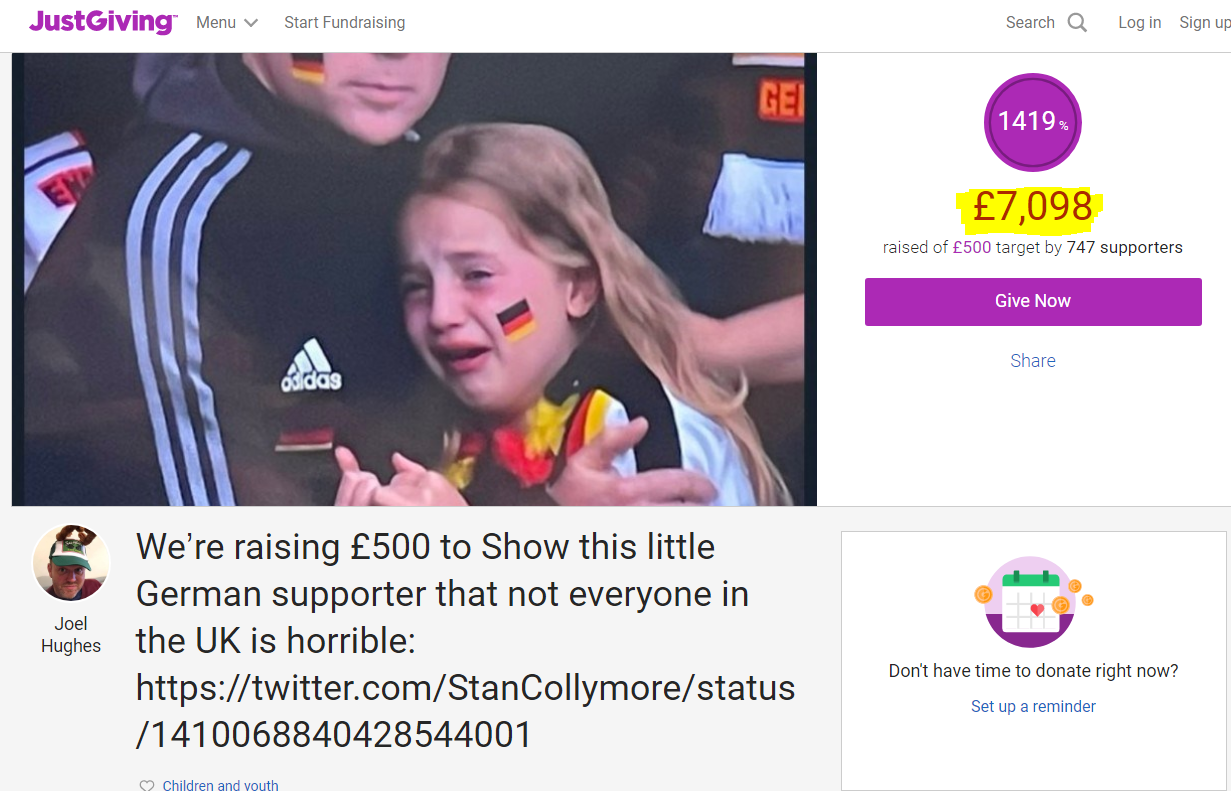Click Log in
This screenshot has height=791, width=1231.
(x=1140, y=22)
